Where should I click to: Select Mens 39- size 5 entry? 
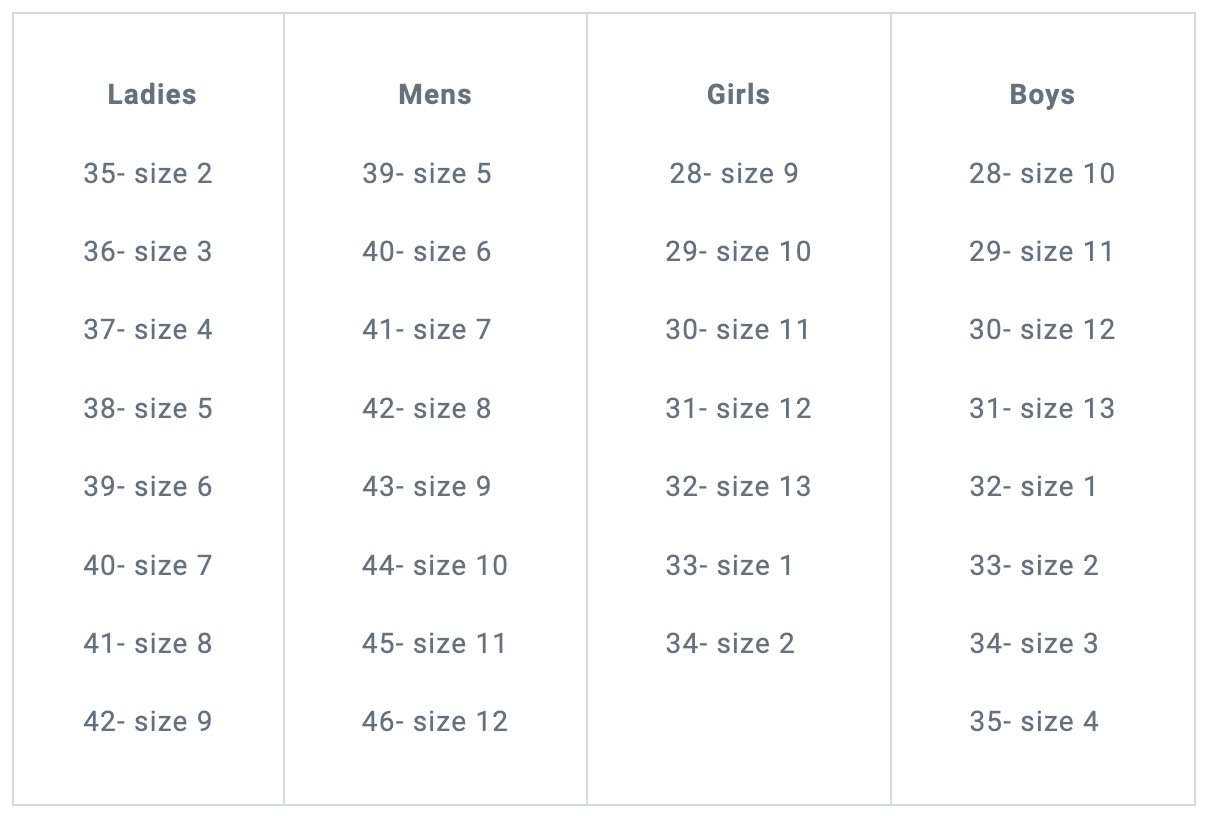pos(427,173)
